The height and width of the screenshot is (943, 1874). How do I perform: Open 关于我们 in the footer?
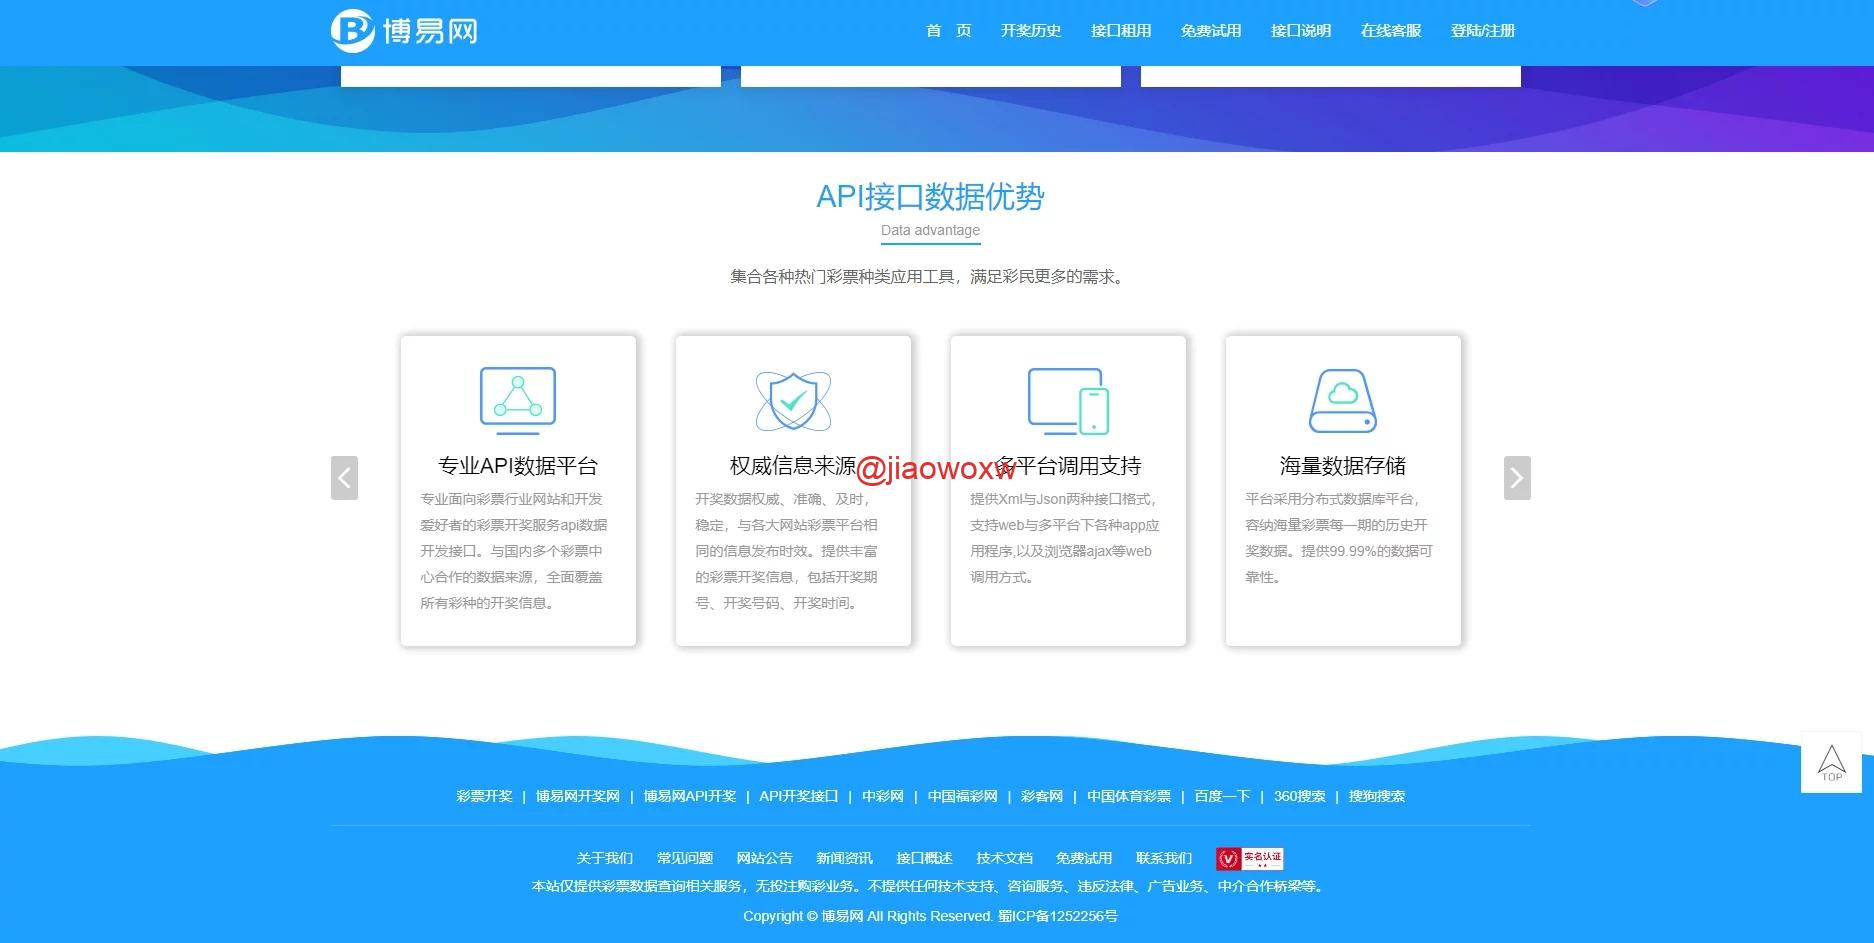[605, 858]
